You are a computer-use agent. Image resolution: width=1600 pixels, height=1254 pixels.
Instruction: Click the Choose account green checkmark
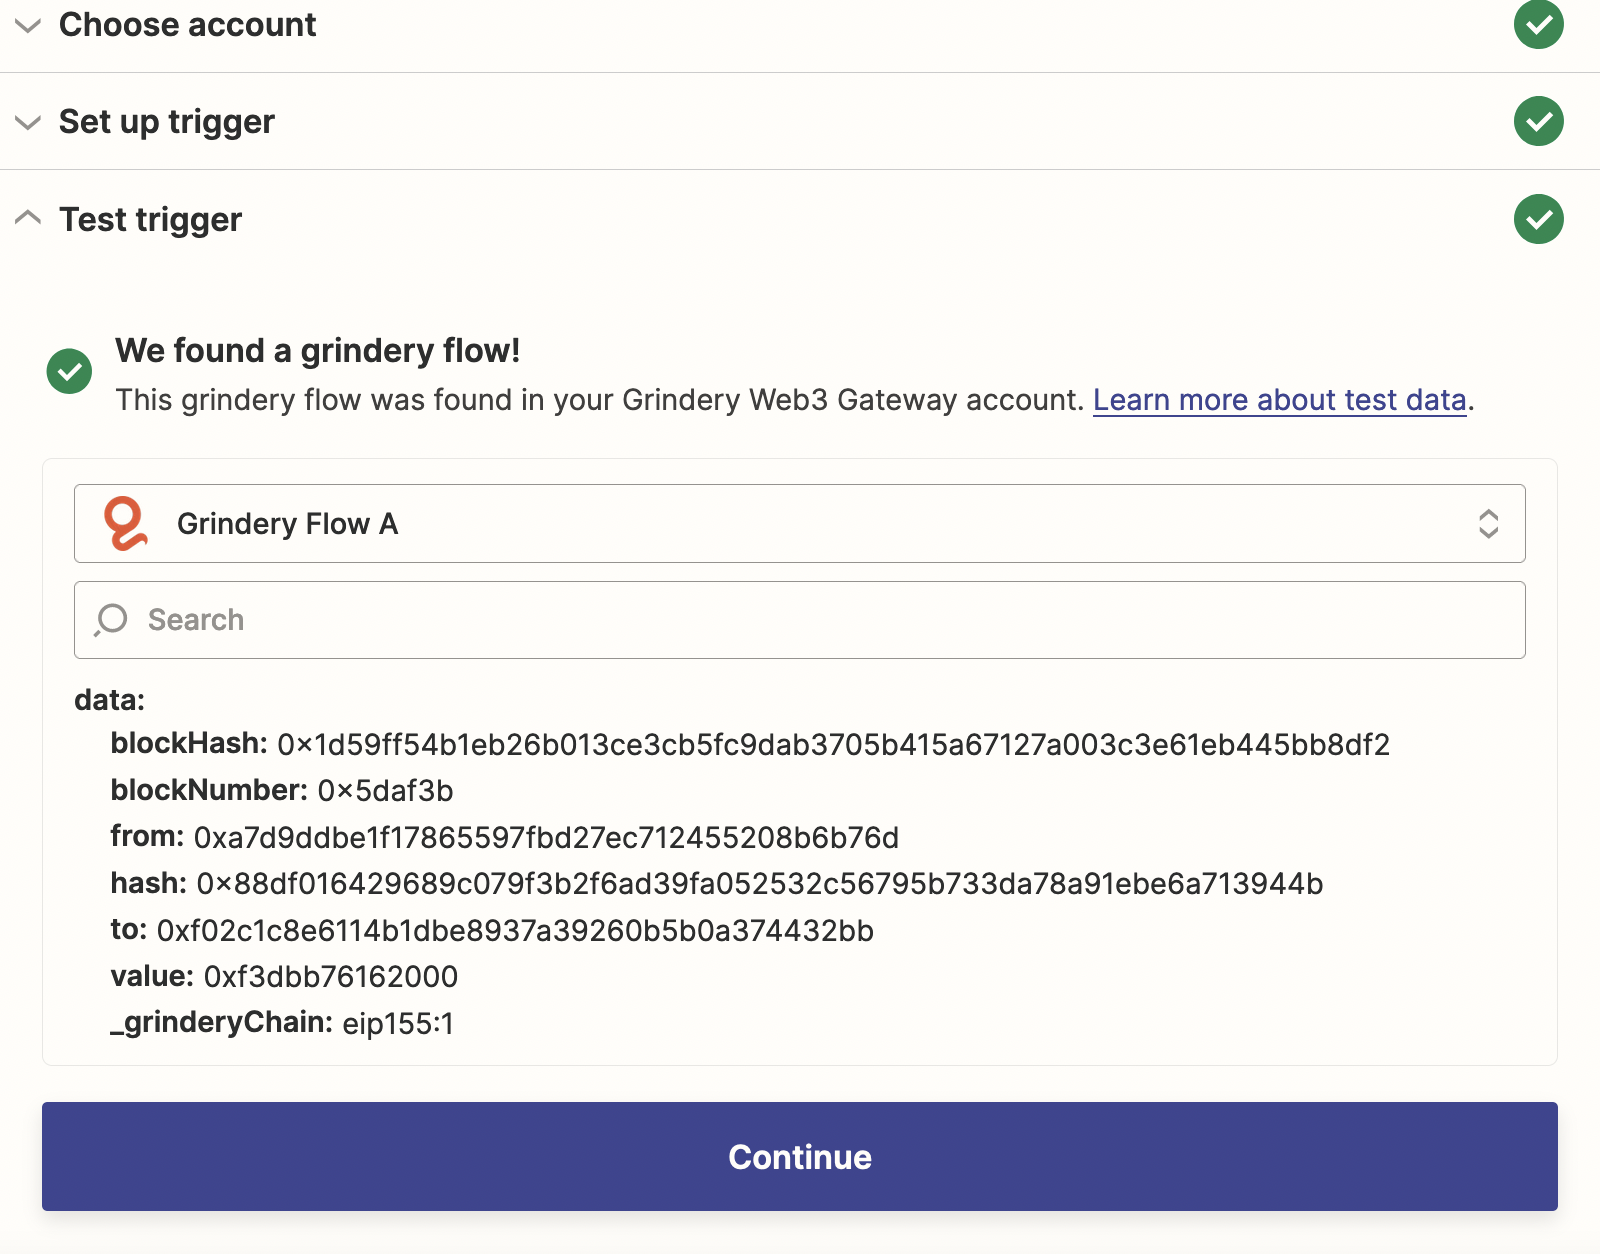click(1538, 25)
